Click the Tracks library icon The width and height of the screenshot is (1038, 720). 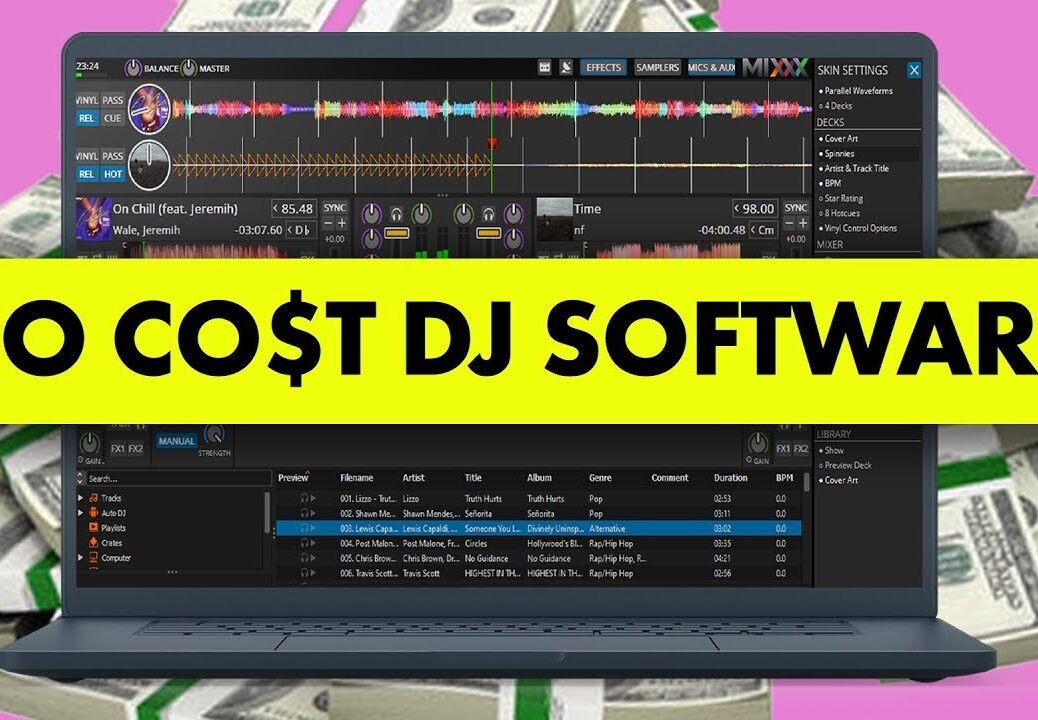coord(94,498)
